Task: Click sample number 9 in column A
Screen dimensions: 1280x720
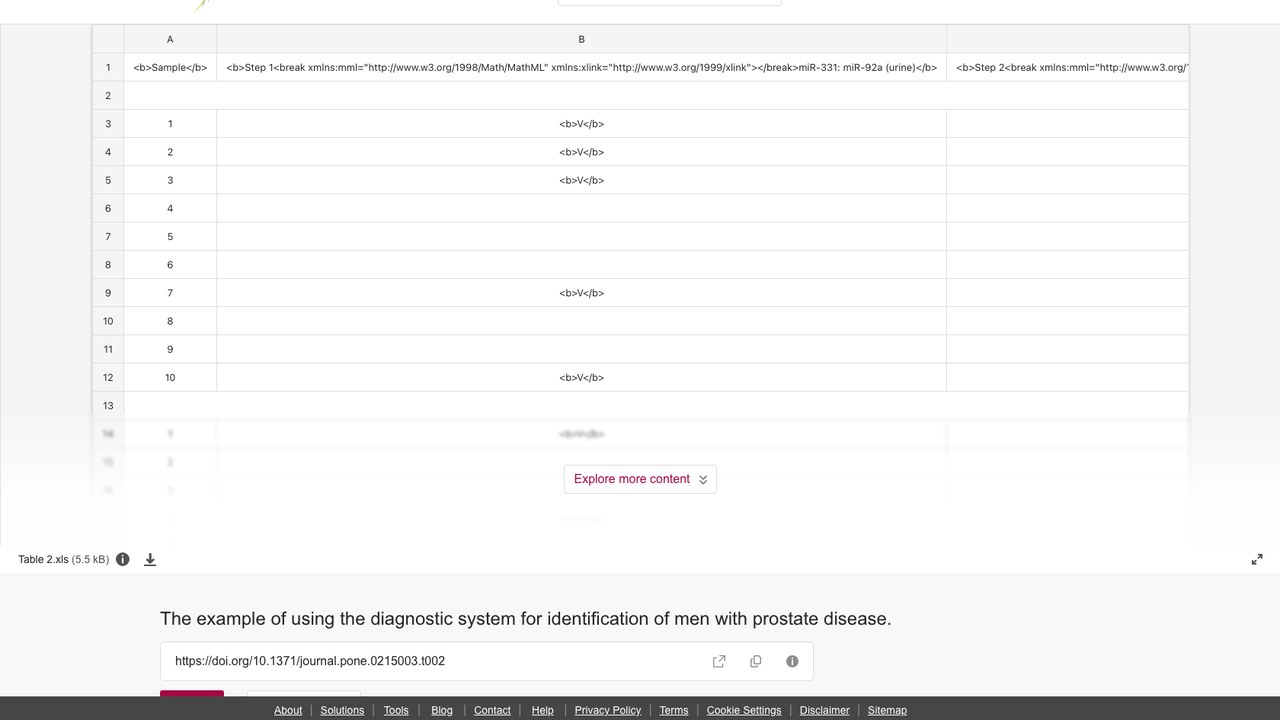Action: [x=170, y=349]
